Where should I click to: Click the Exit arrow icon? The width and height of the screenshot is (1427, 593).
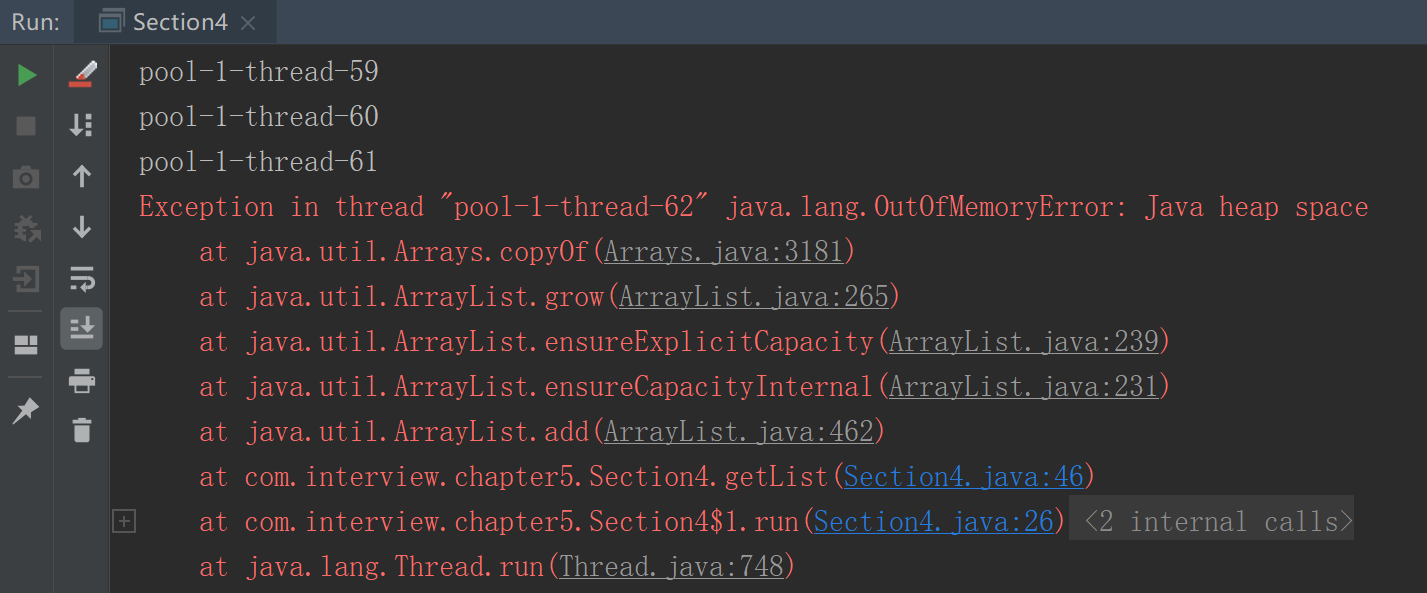click(x=26, y=279)
